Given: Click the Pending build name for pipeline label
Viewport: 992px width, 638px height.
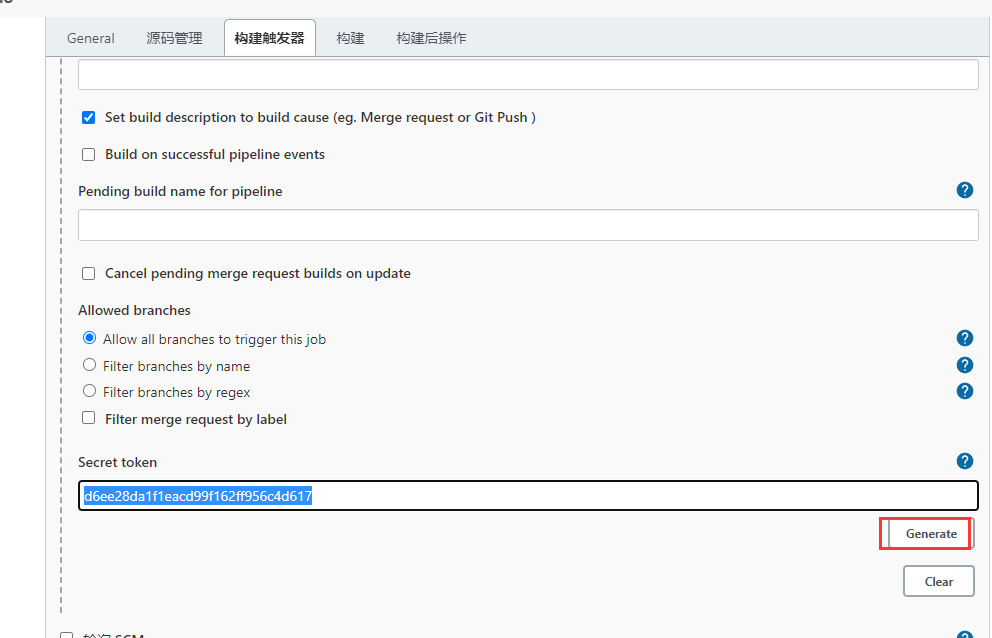Looking at the screenshot, I should pyautogui.click(x=180, y=191).
